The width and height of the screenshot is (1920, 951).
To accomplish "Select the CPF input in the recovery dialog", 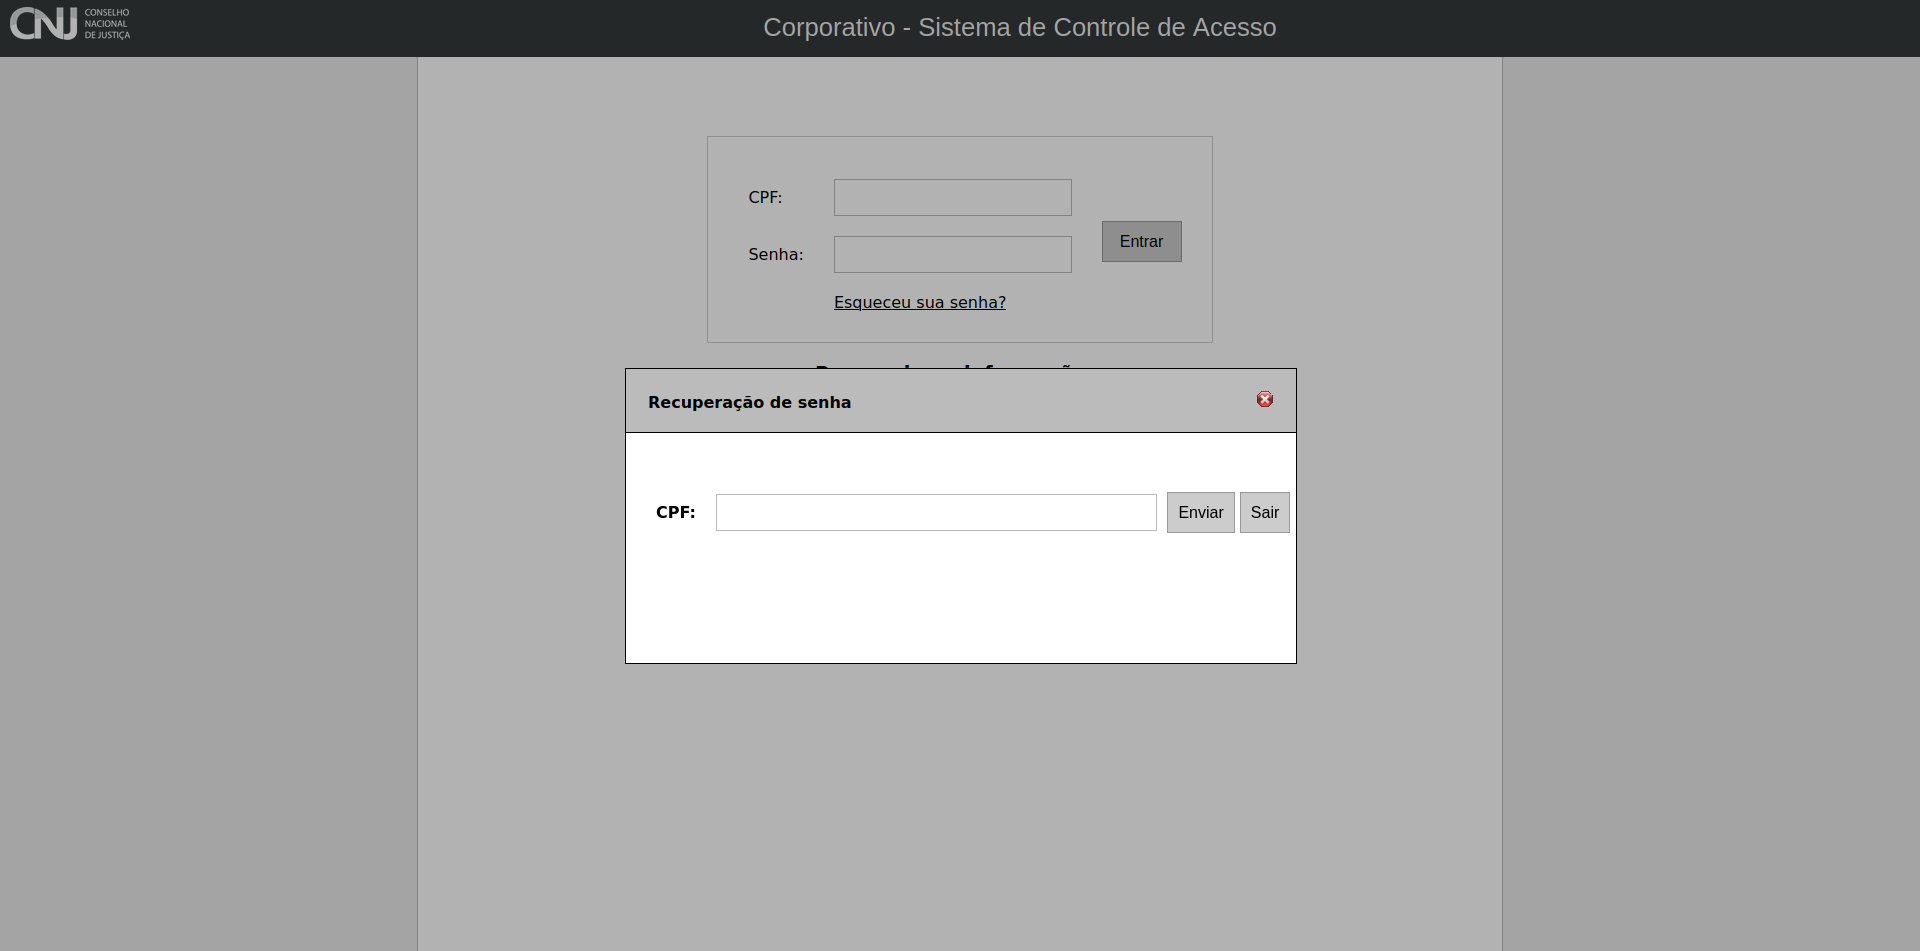I will (935, 512).
